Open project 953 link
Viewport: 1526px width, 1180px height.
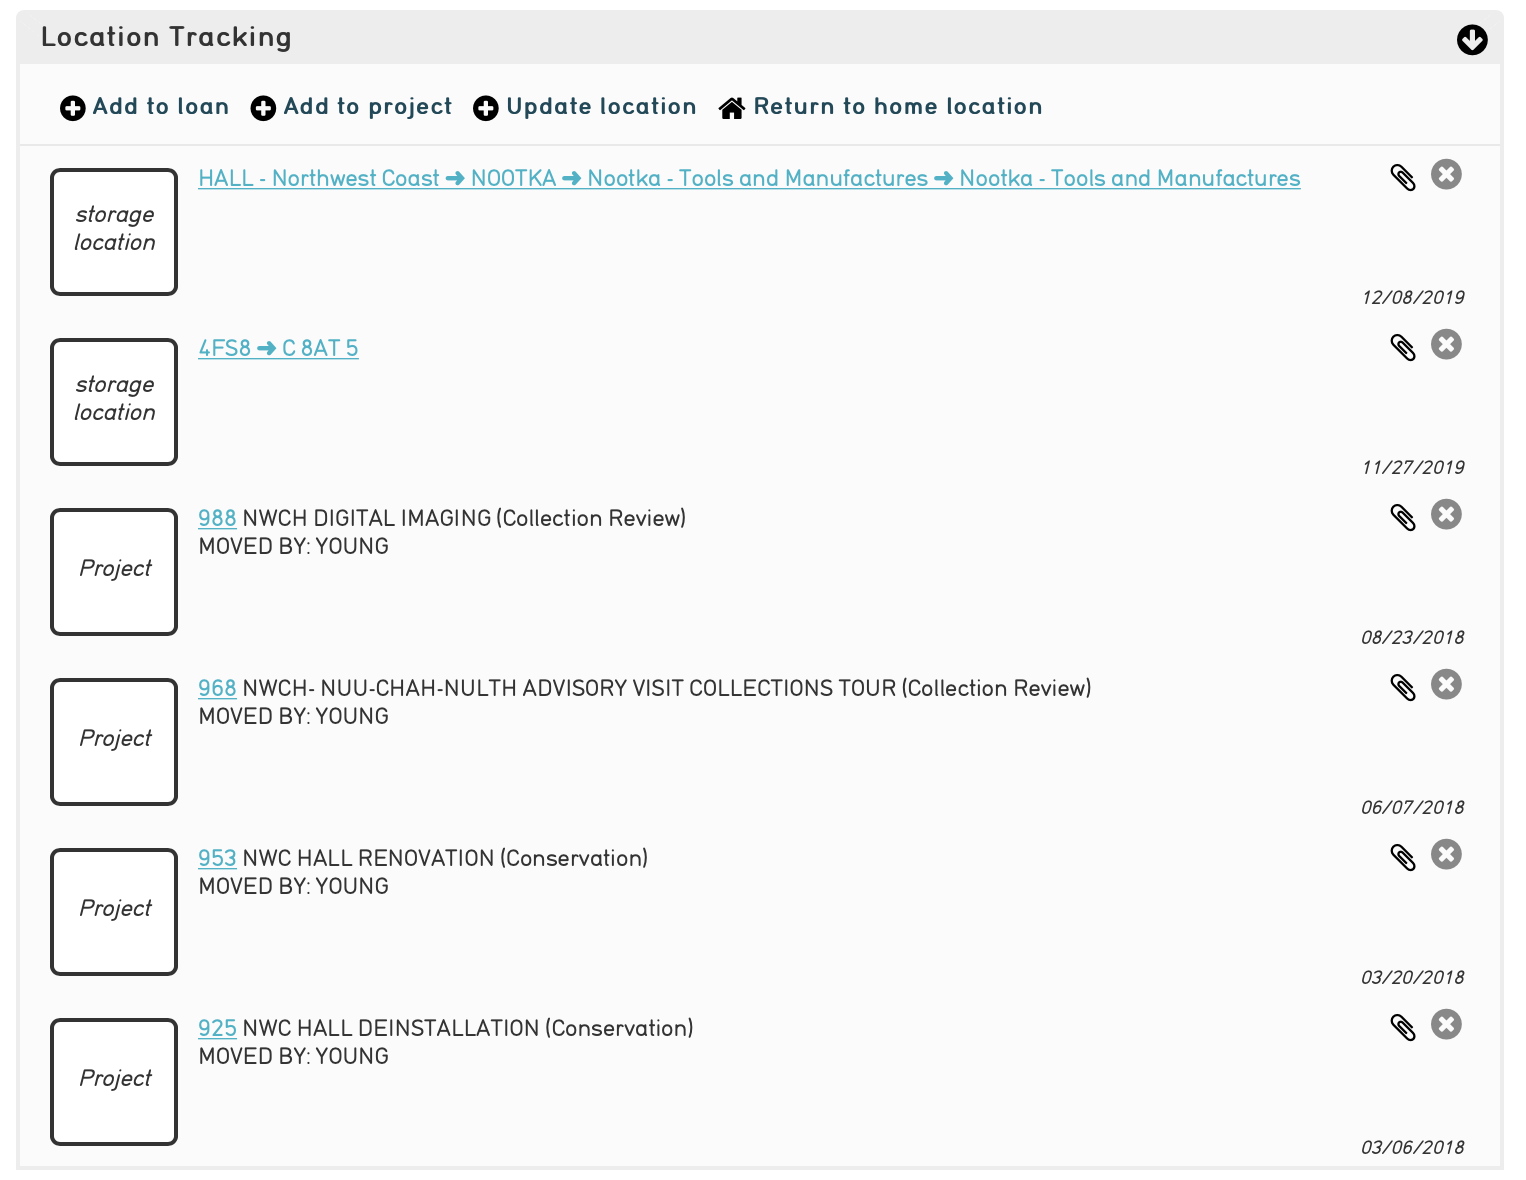click(x=217, y=859)
